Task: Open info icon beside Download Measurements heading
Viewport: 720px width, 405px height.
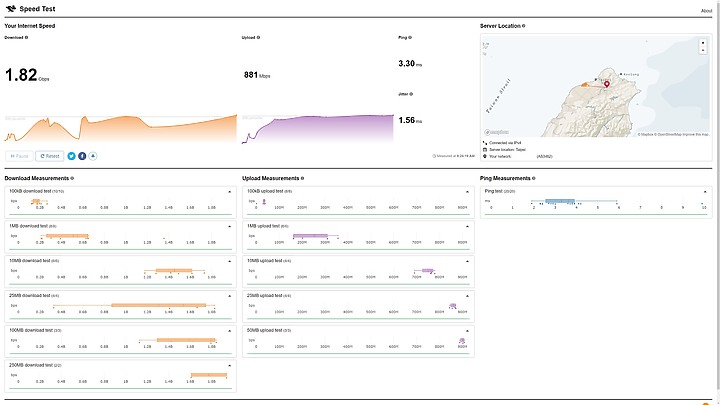Action: click(72, 178)
